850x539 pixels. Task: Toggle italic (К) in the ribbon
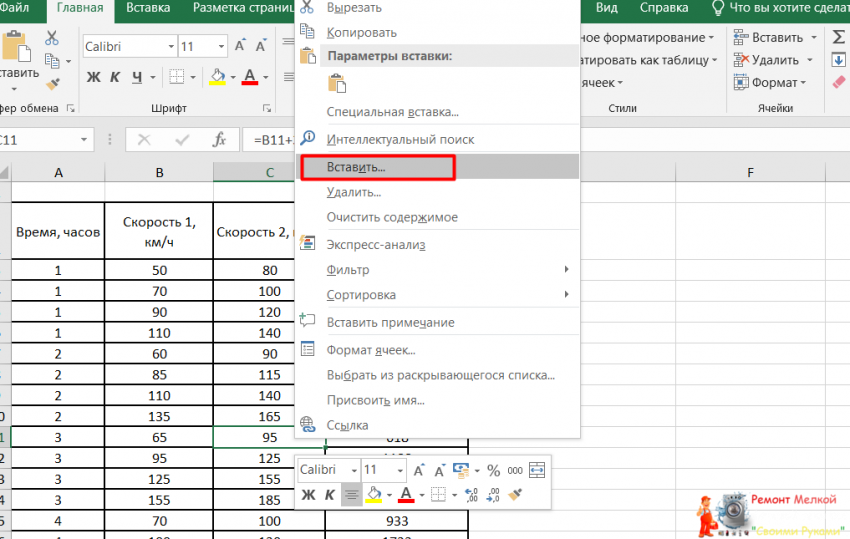(x=115, y=77)
